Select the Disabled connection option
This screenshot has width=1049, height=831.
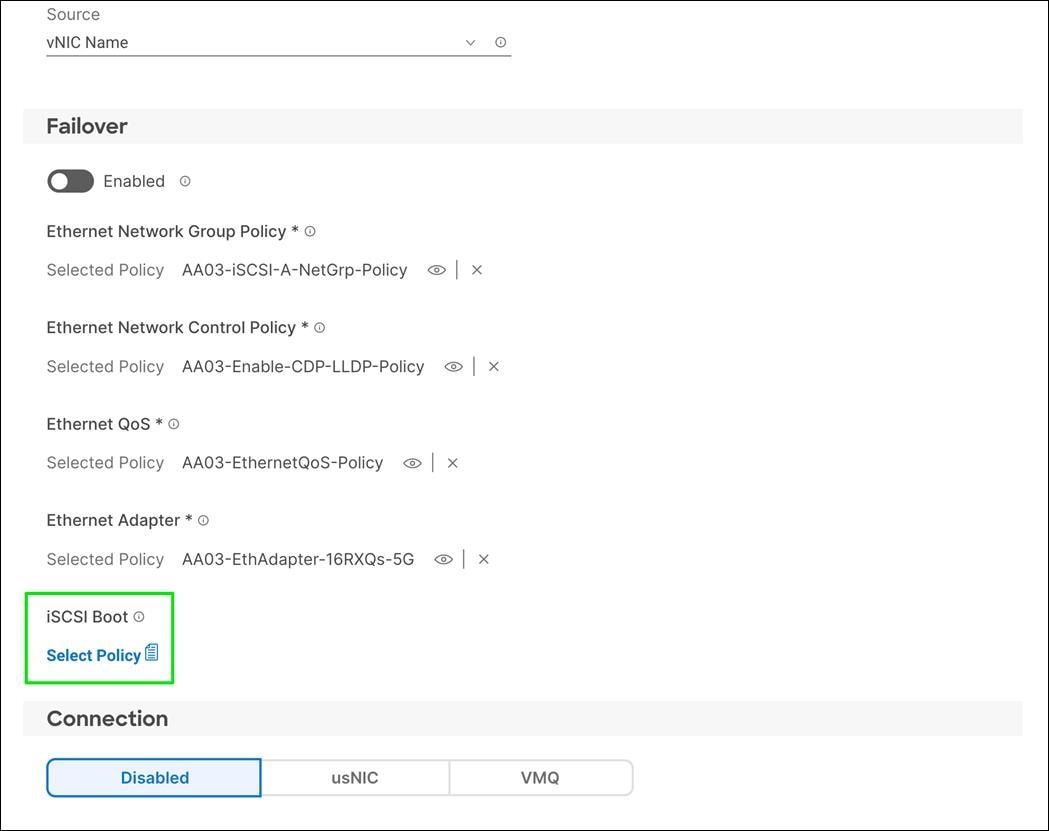[x=154, y=777]
